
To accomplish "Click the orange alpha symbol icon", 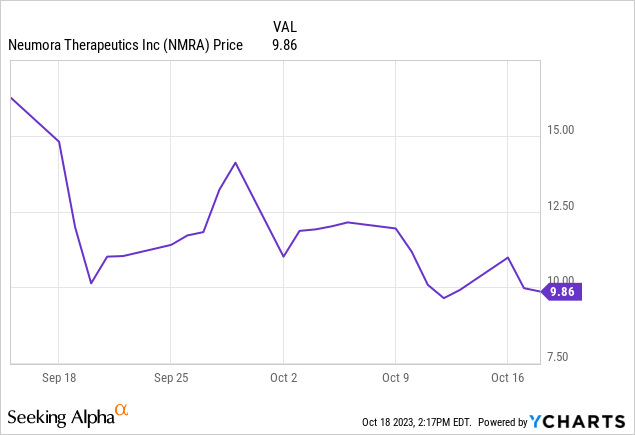I will click(122, 410).
